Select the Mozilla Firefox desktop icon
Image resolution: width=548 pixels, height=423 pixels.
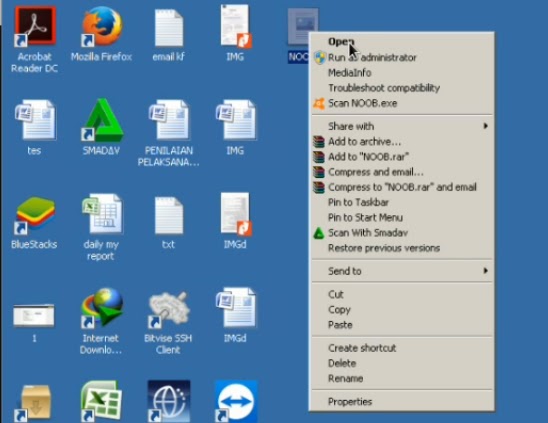(102, 27)
